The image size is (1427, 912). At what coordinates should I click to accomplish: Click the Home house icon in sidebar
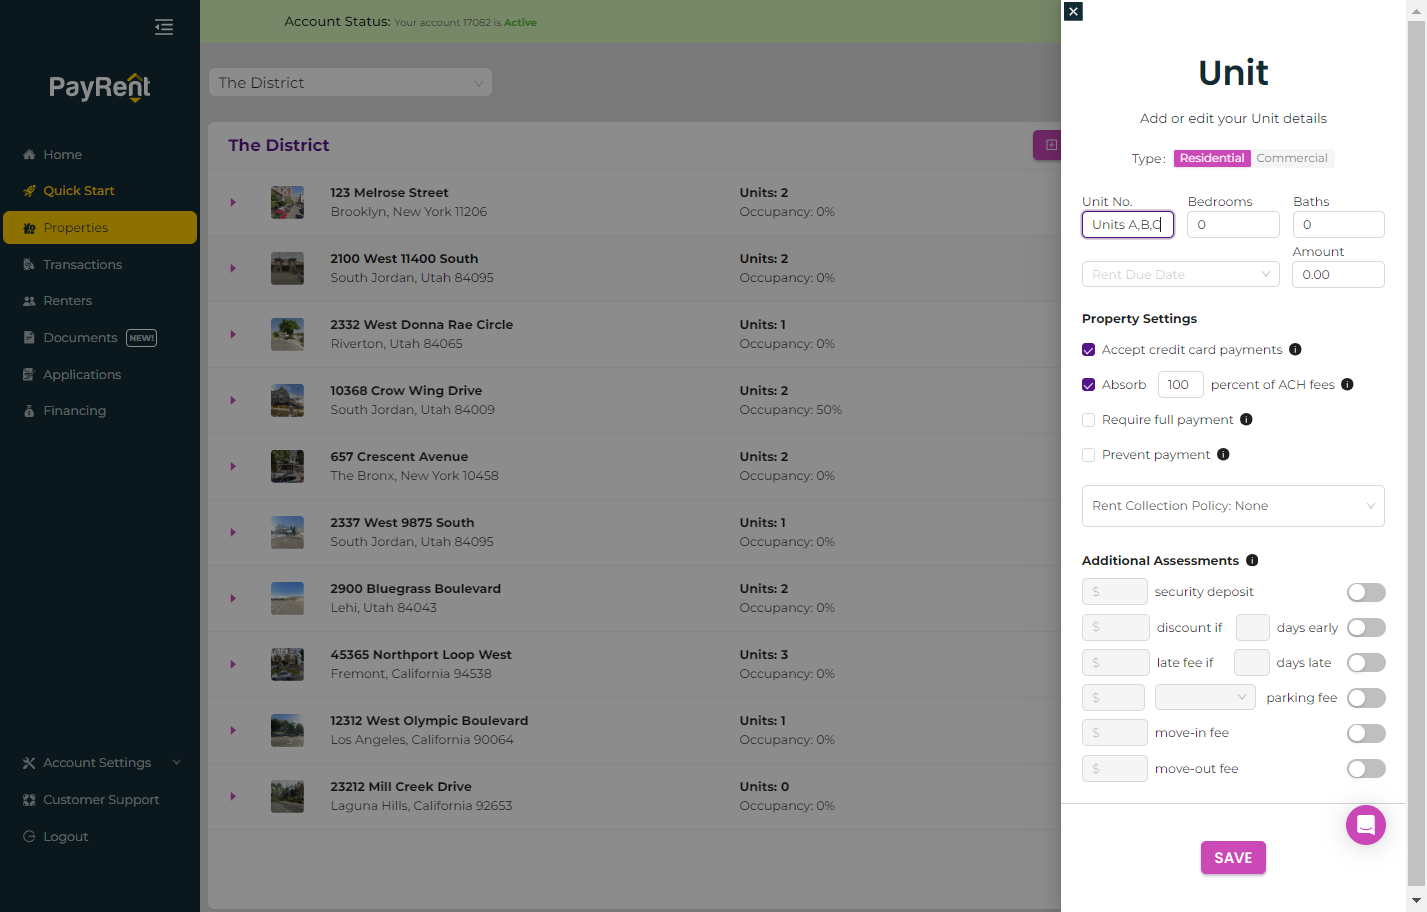click(x=29, y=155)
